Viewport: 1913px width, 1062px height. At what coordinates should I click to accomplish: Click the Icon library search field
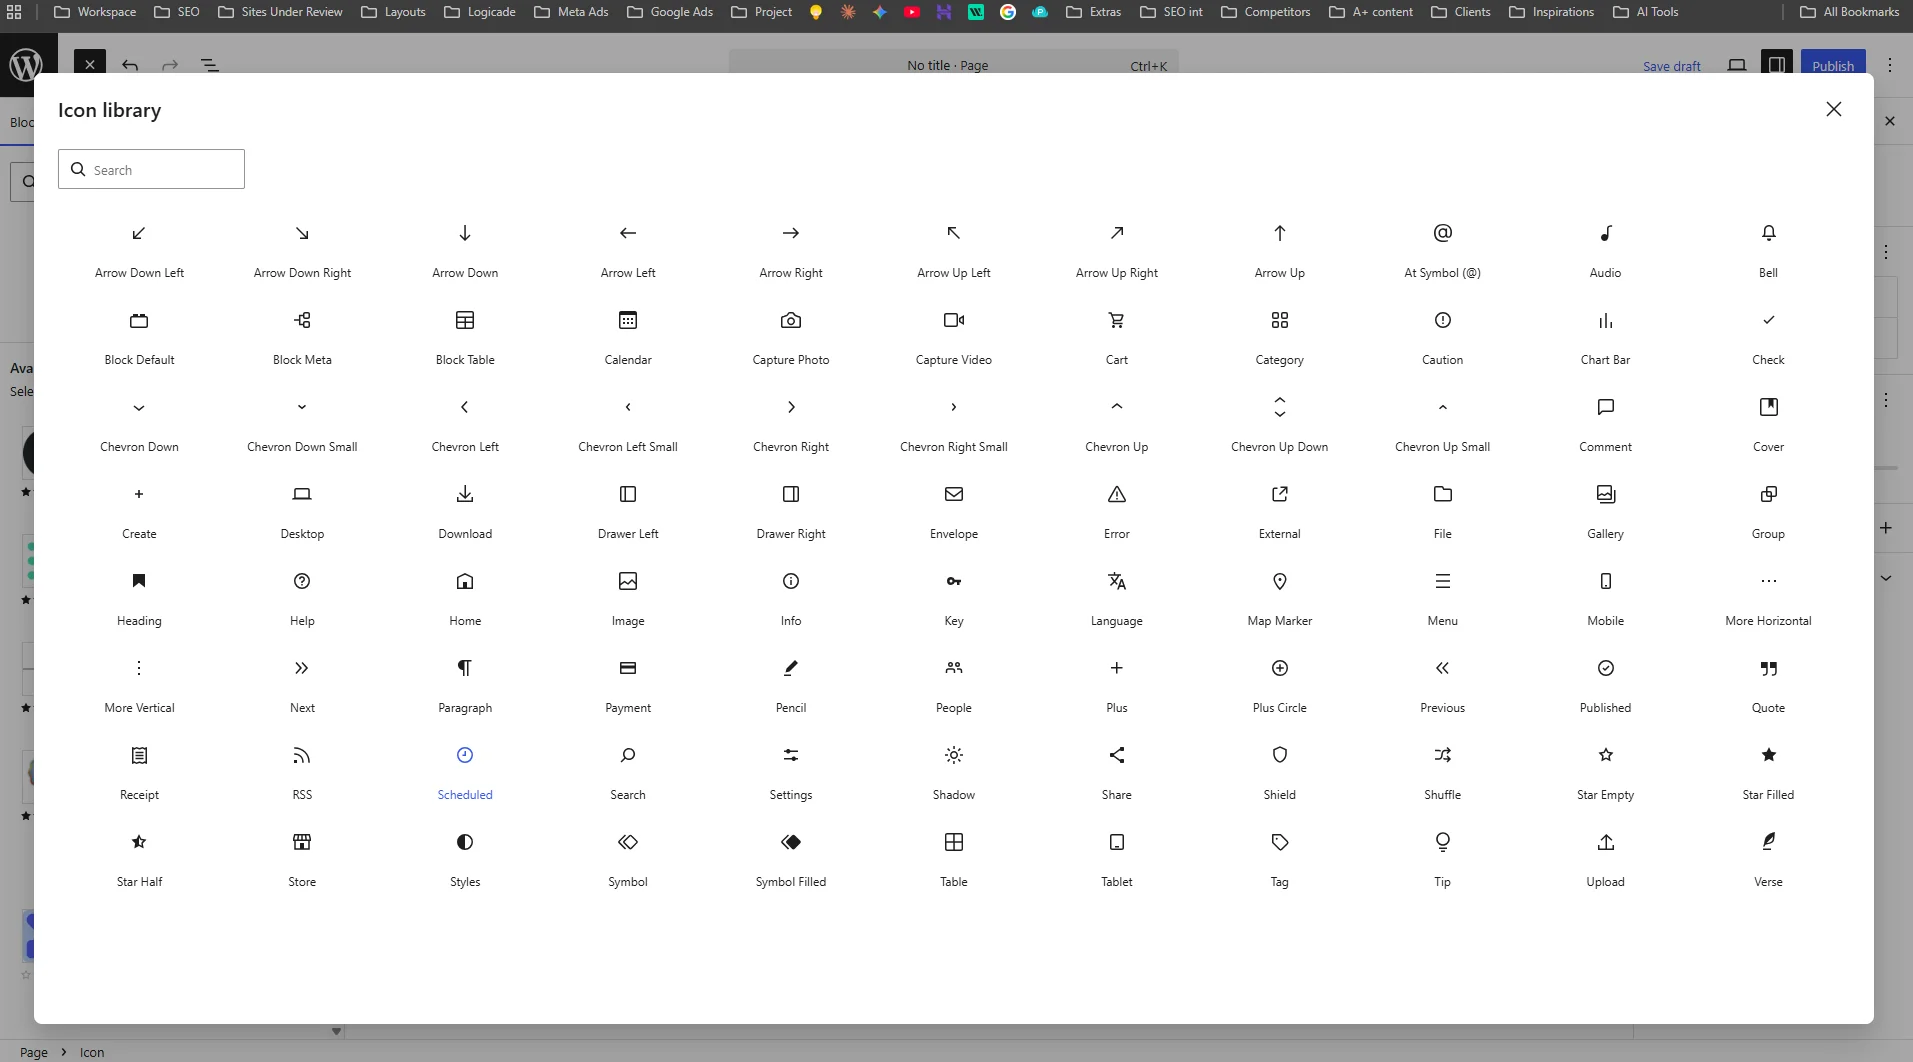pos(151,169)
